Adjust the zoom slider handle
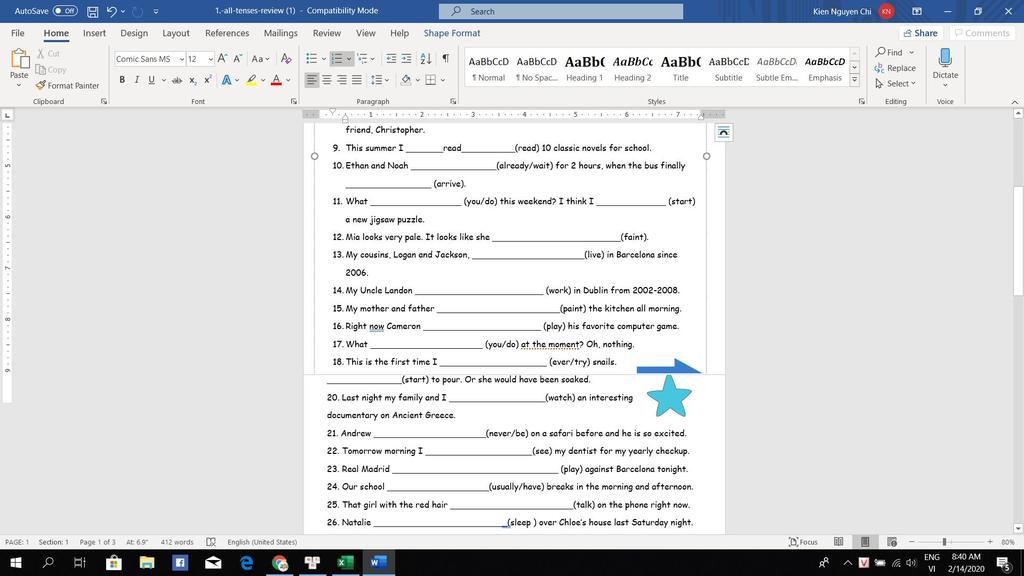Viewport: 1024px width, 576px height. pyautogui.click(x=944, y=542)
